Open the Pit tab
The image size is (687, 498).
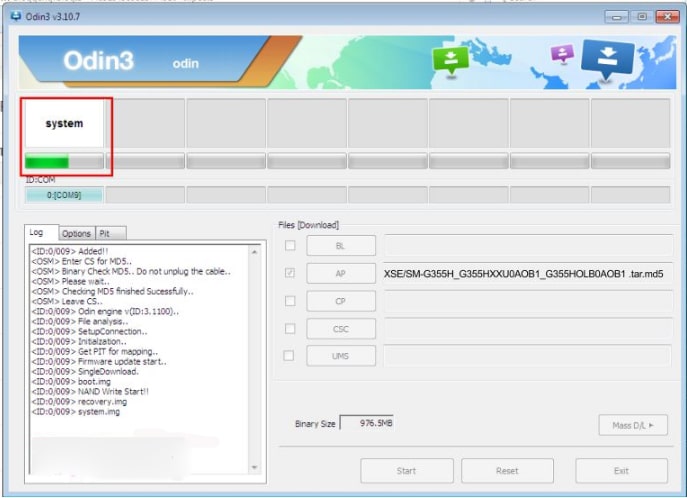[110, 233]
